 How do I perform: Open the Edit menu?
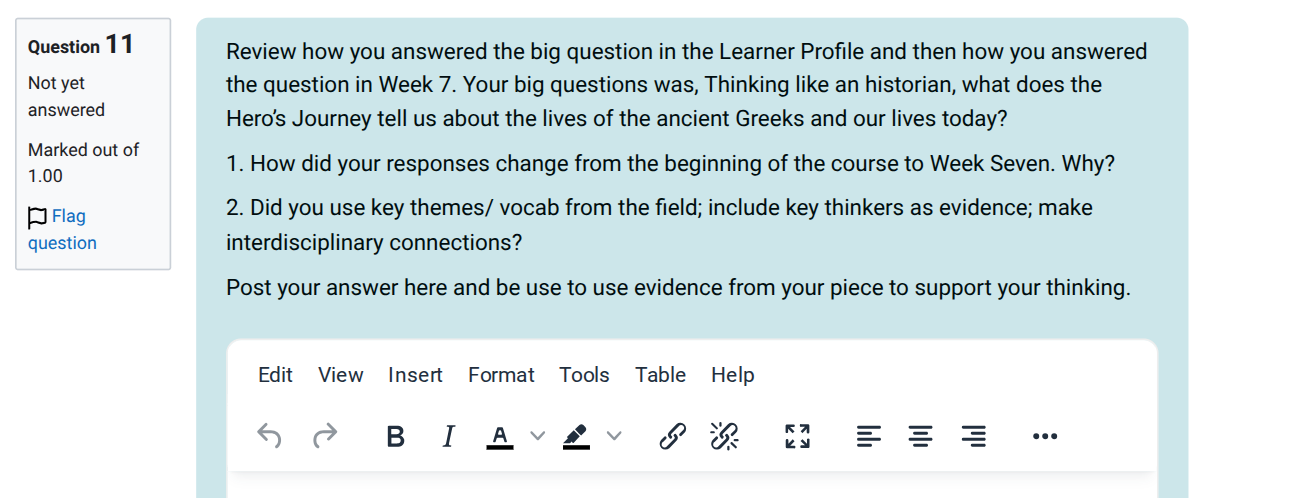coord(275,375)
